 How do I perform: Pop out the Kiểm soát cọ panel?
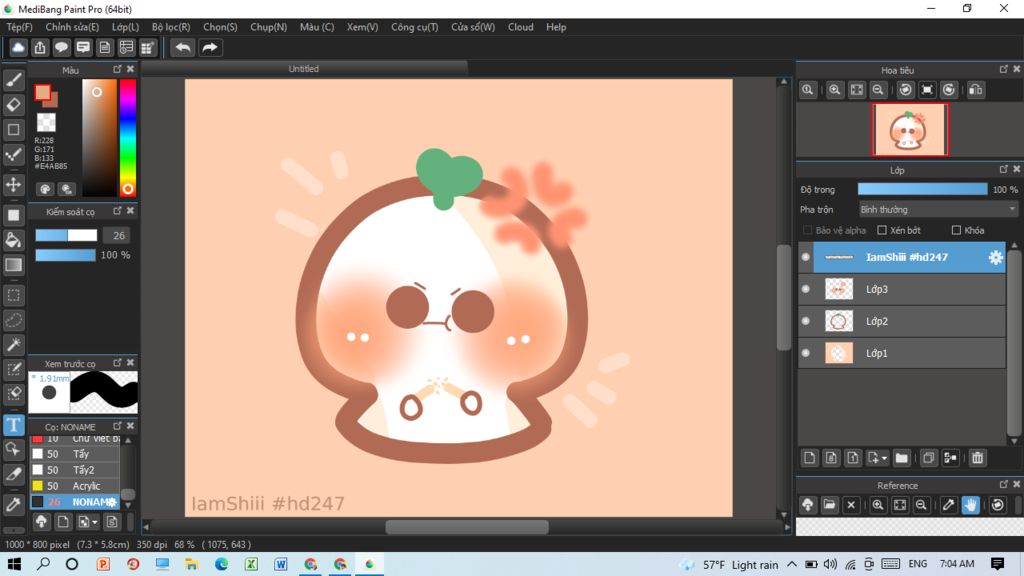coord(118,211)
